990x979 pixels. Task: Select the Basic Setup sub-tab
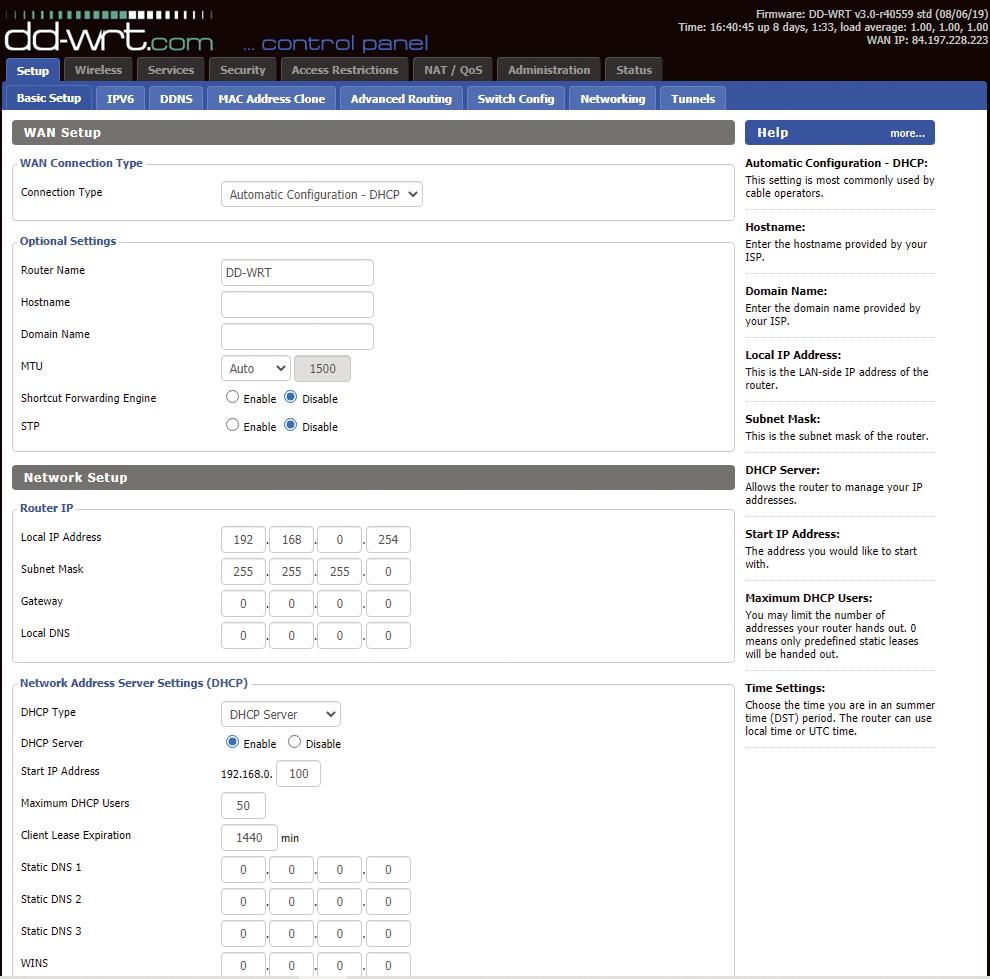49,98
